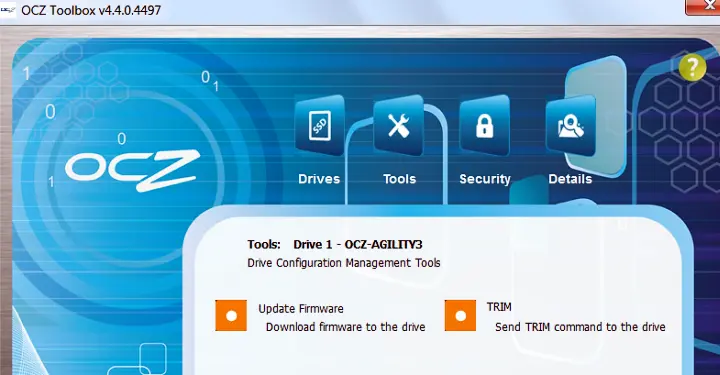720x375 pixels.
Task: Open the Drives SSD icon
Action: (x=320, y=125)
